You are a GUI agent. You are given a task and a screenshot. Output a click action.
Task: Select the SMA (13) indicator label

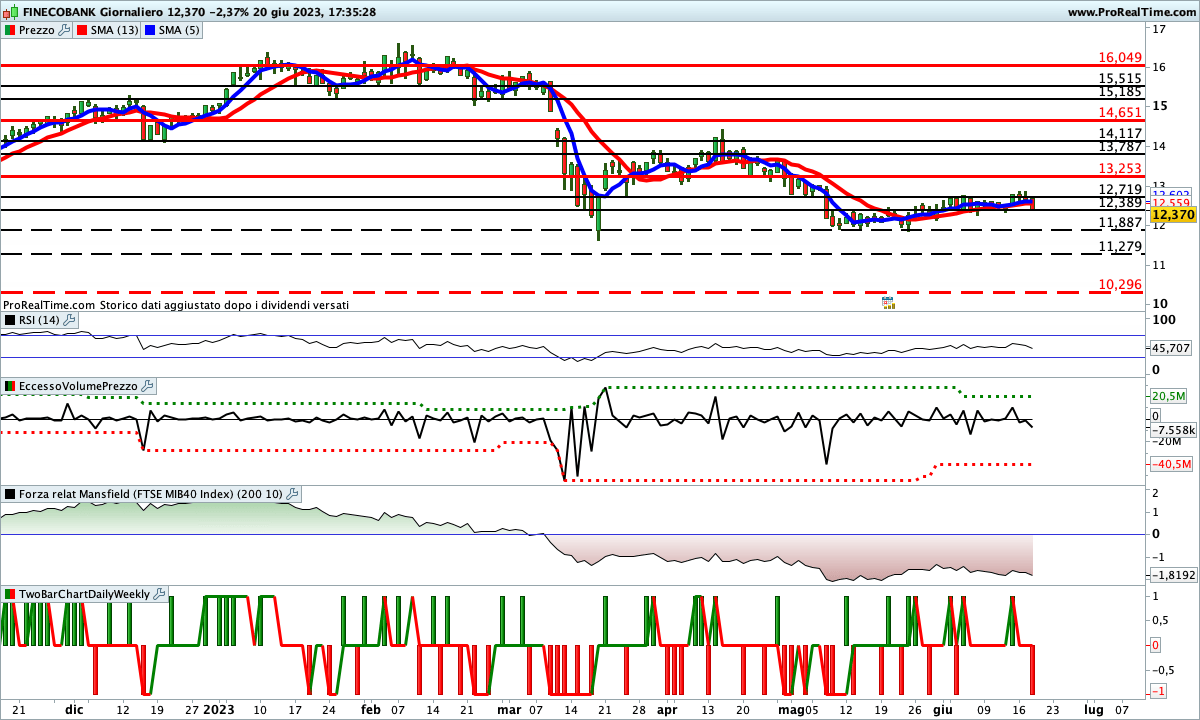[x=114, y=30]
